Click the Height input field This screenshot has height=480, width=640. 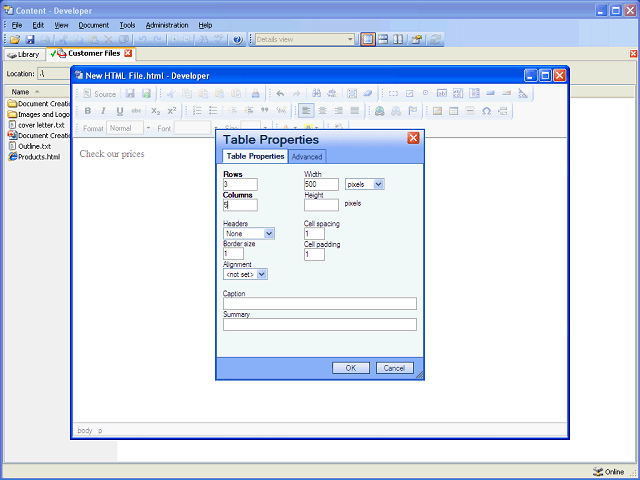pyautogui.click(x=321, y=205)
